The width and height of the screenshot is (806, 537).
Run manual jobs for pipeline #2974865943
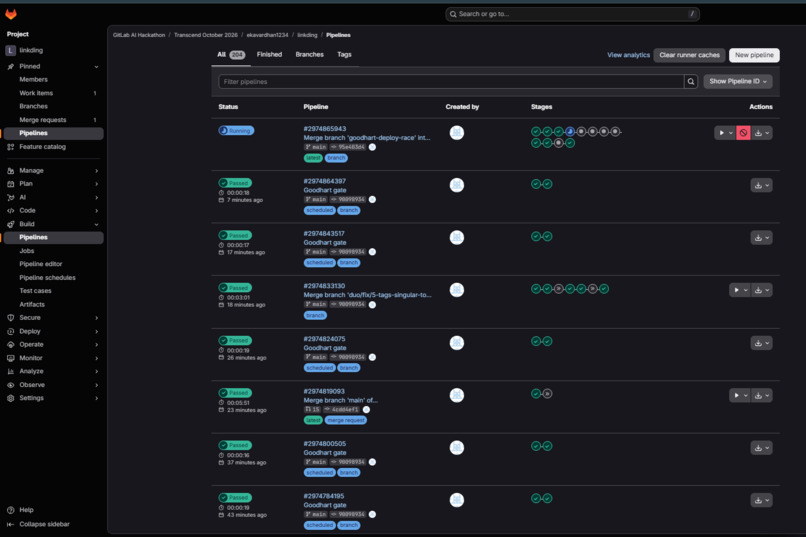tap(725, 133)
